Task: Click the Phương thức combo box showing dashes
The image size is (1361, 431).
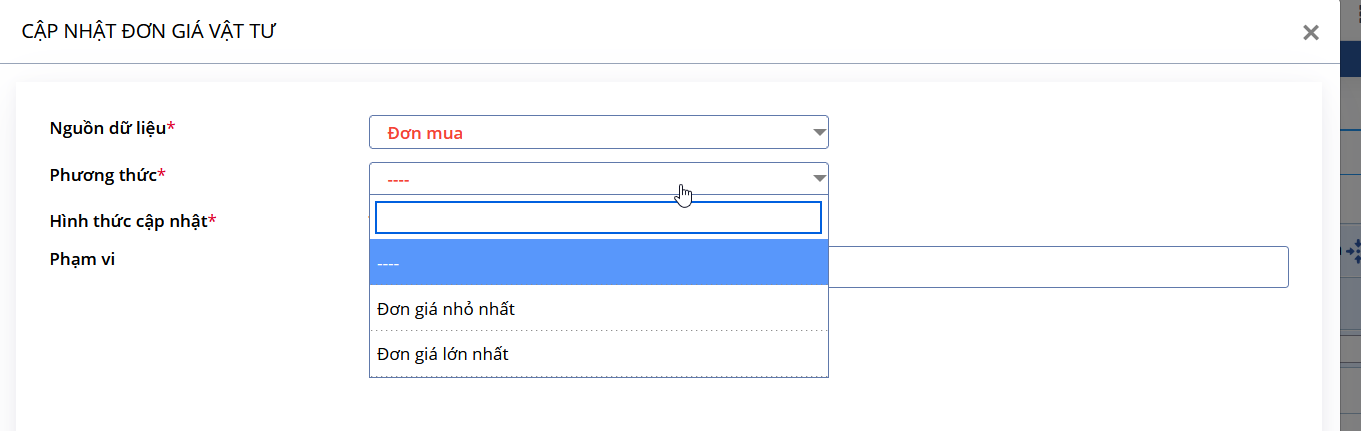Action: pos(598,178)
